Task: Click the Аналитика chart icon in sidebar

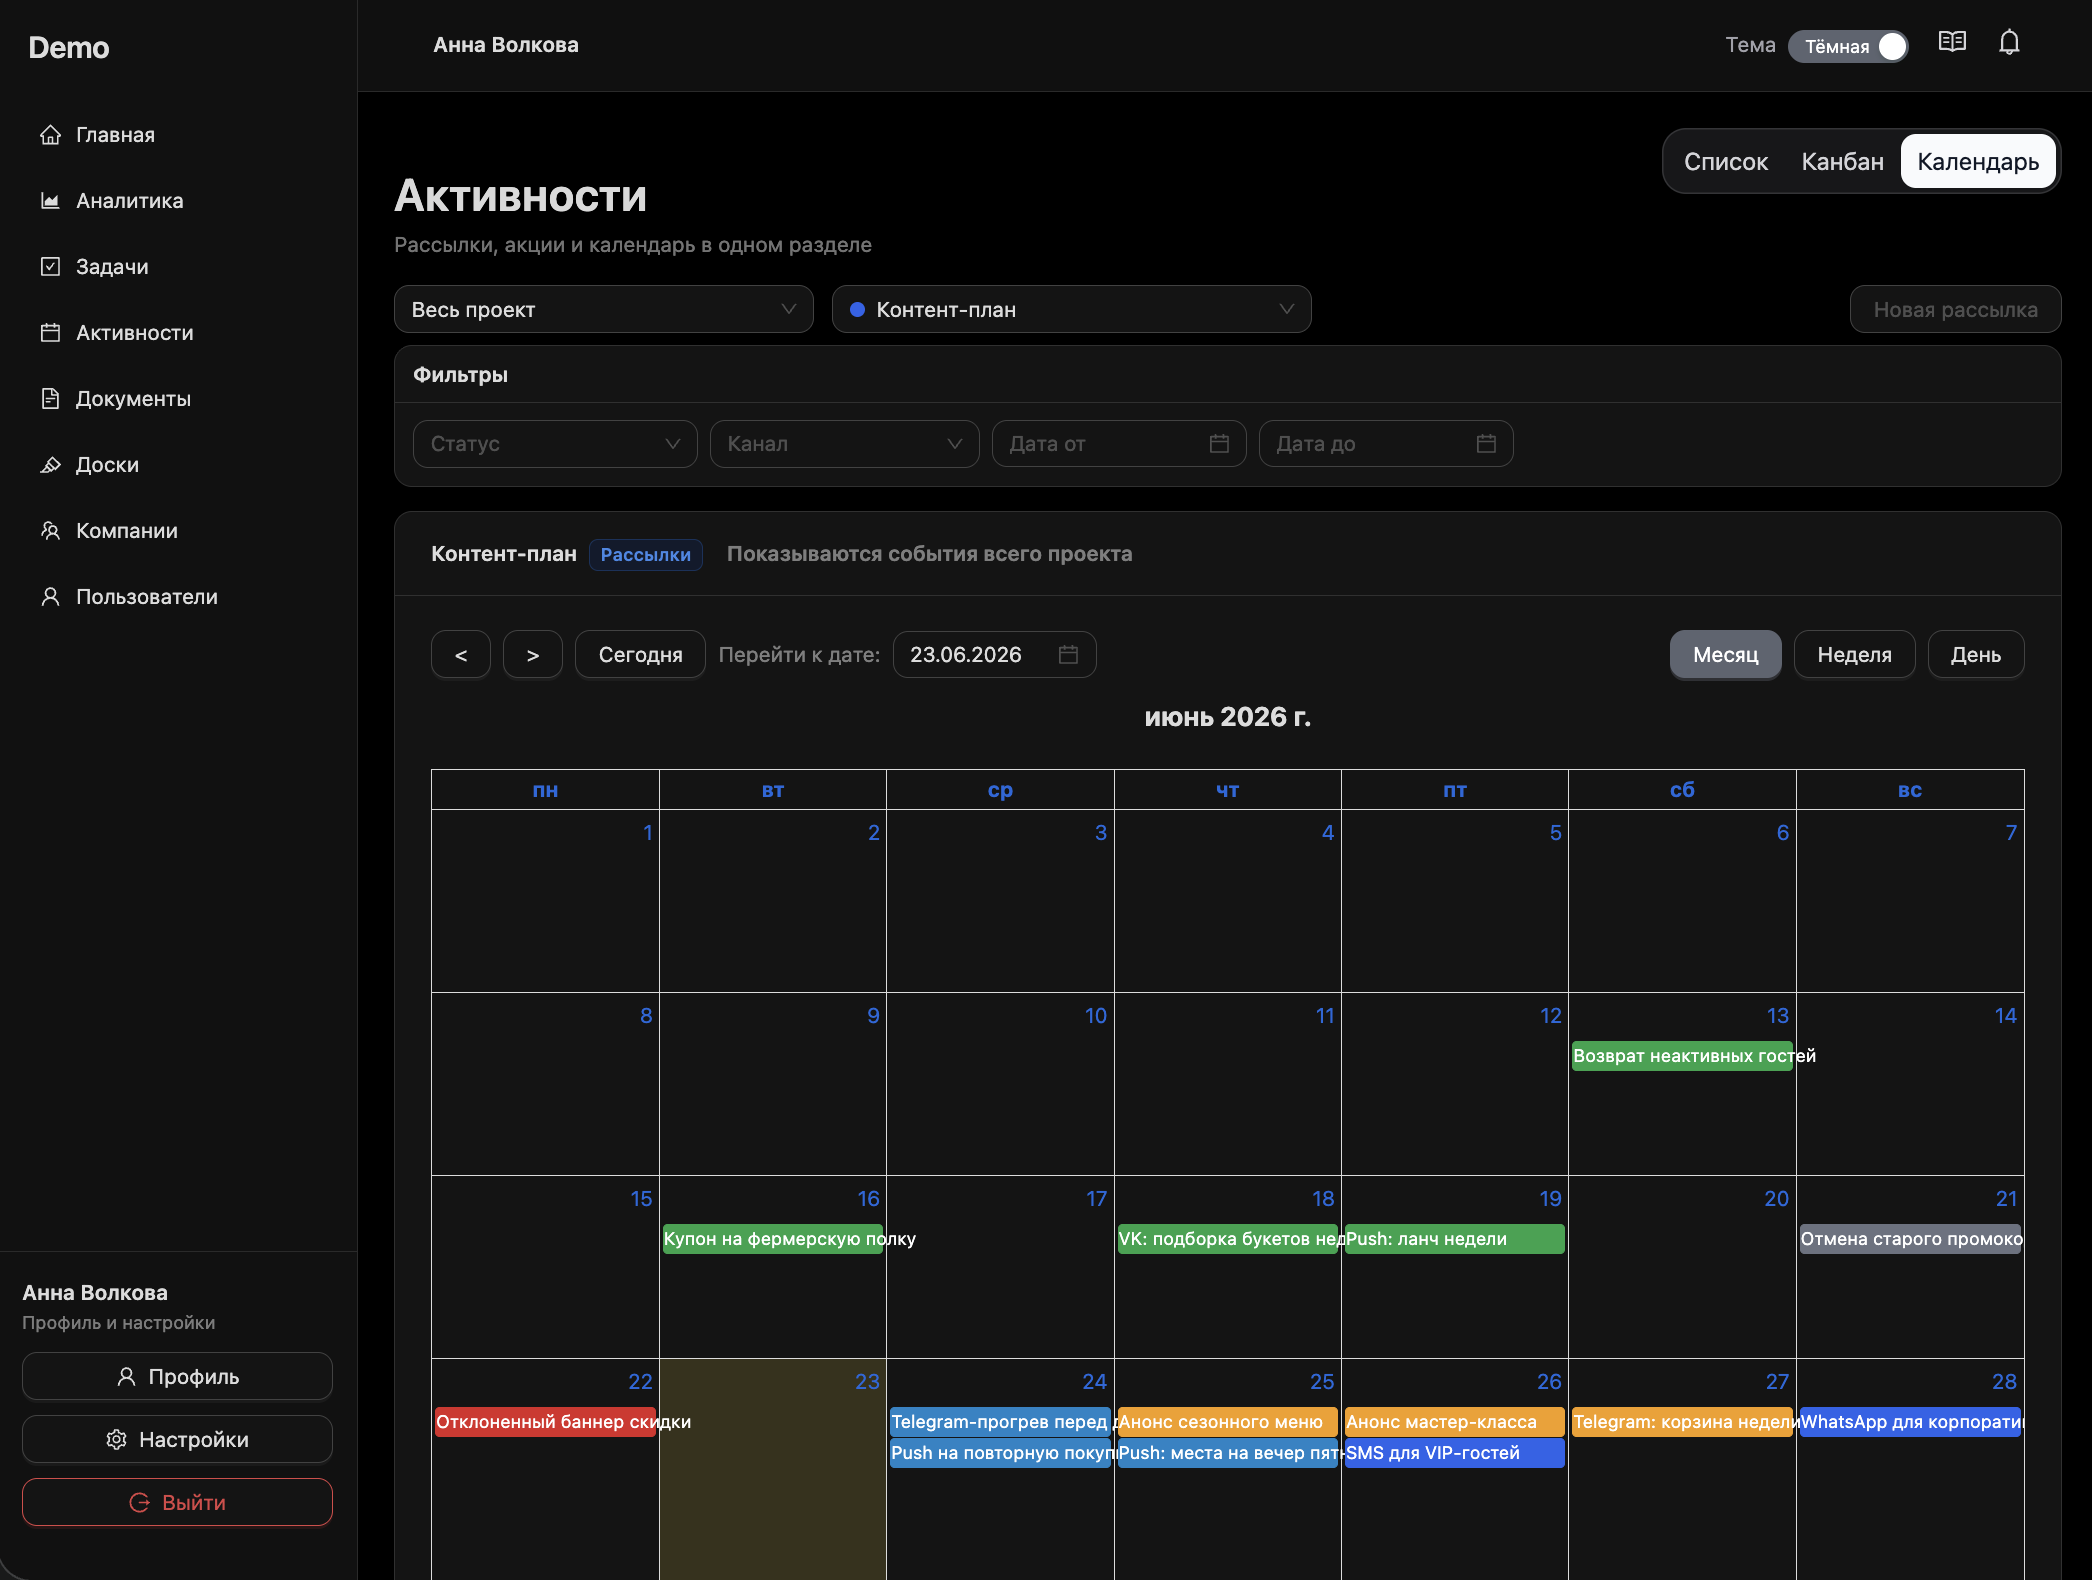Action: tap(50, 201)
